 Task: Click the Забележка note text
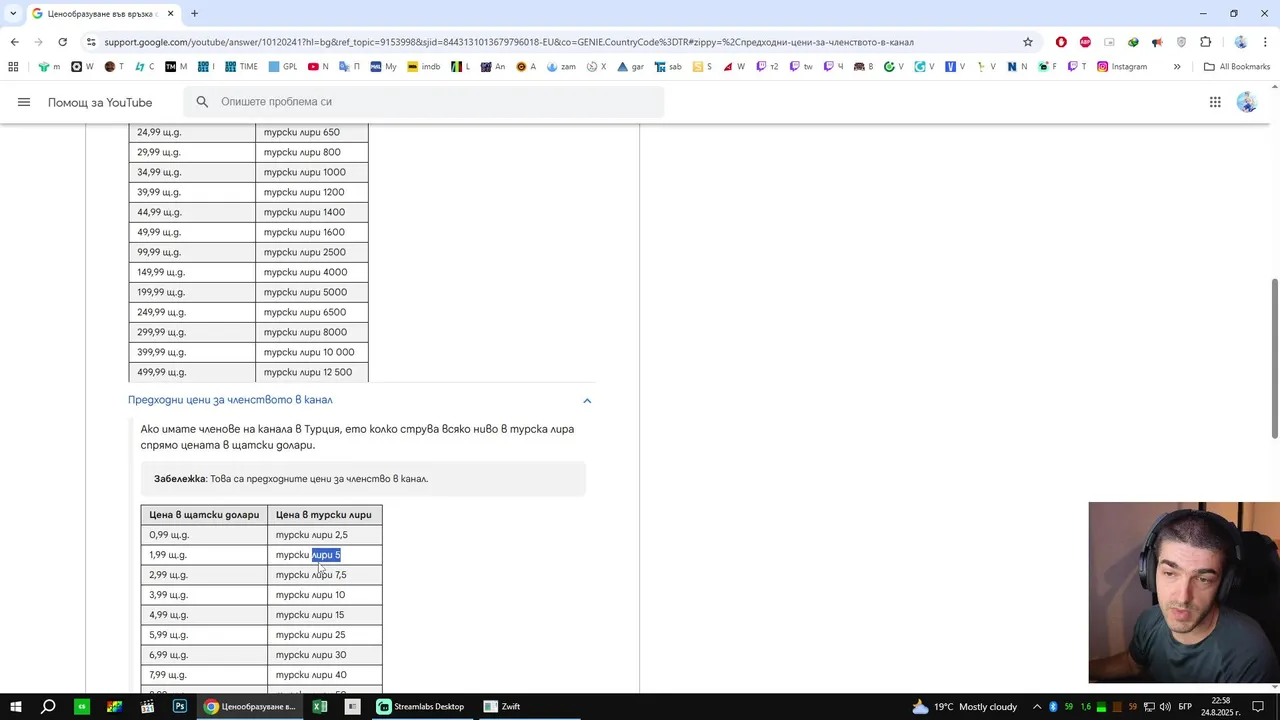coord(291,479)
